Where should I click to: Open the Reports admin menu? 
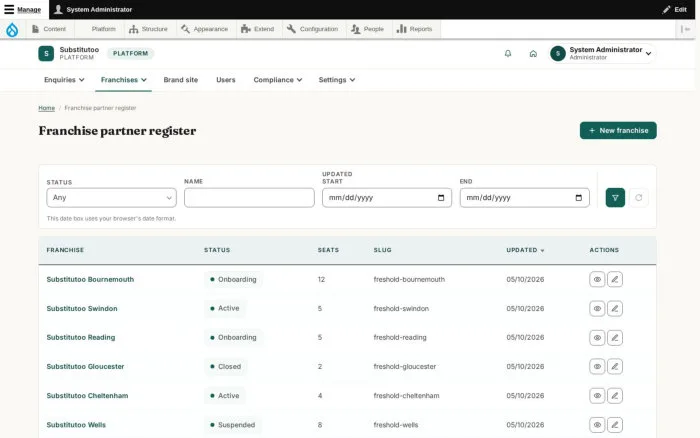click(415, 29)
